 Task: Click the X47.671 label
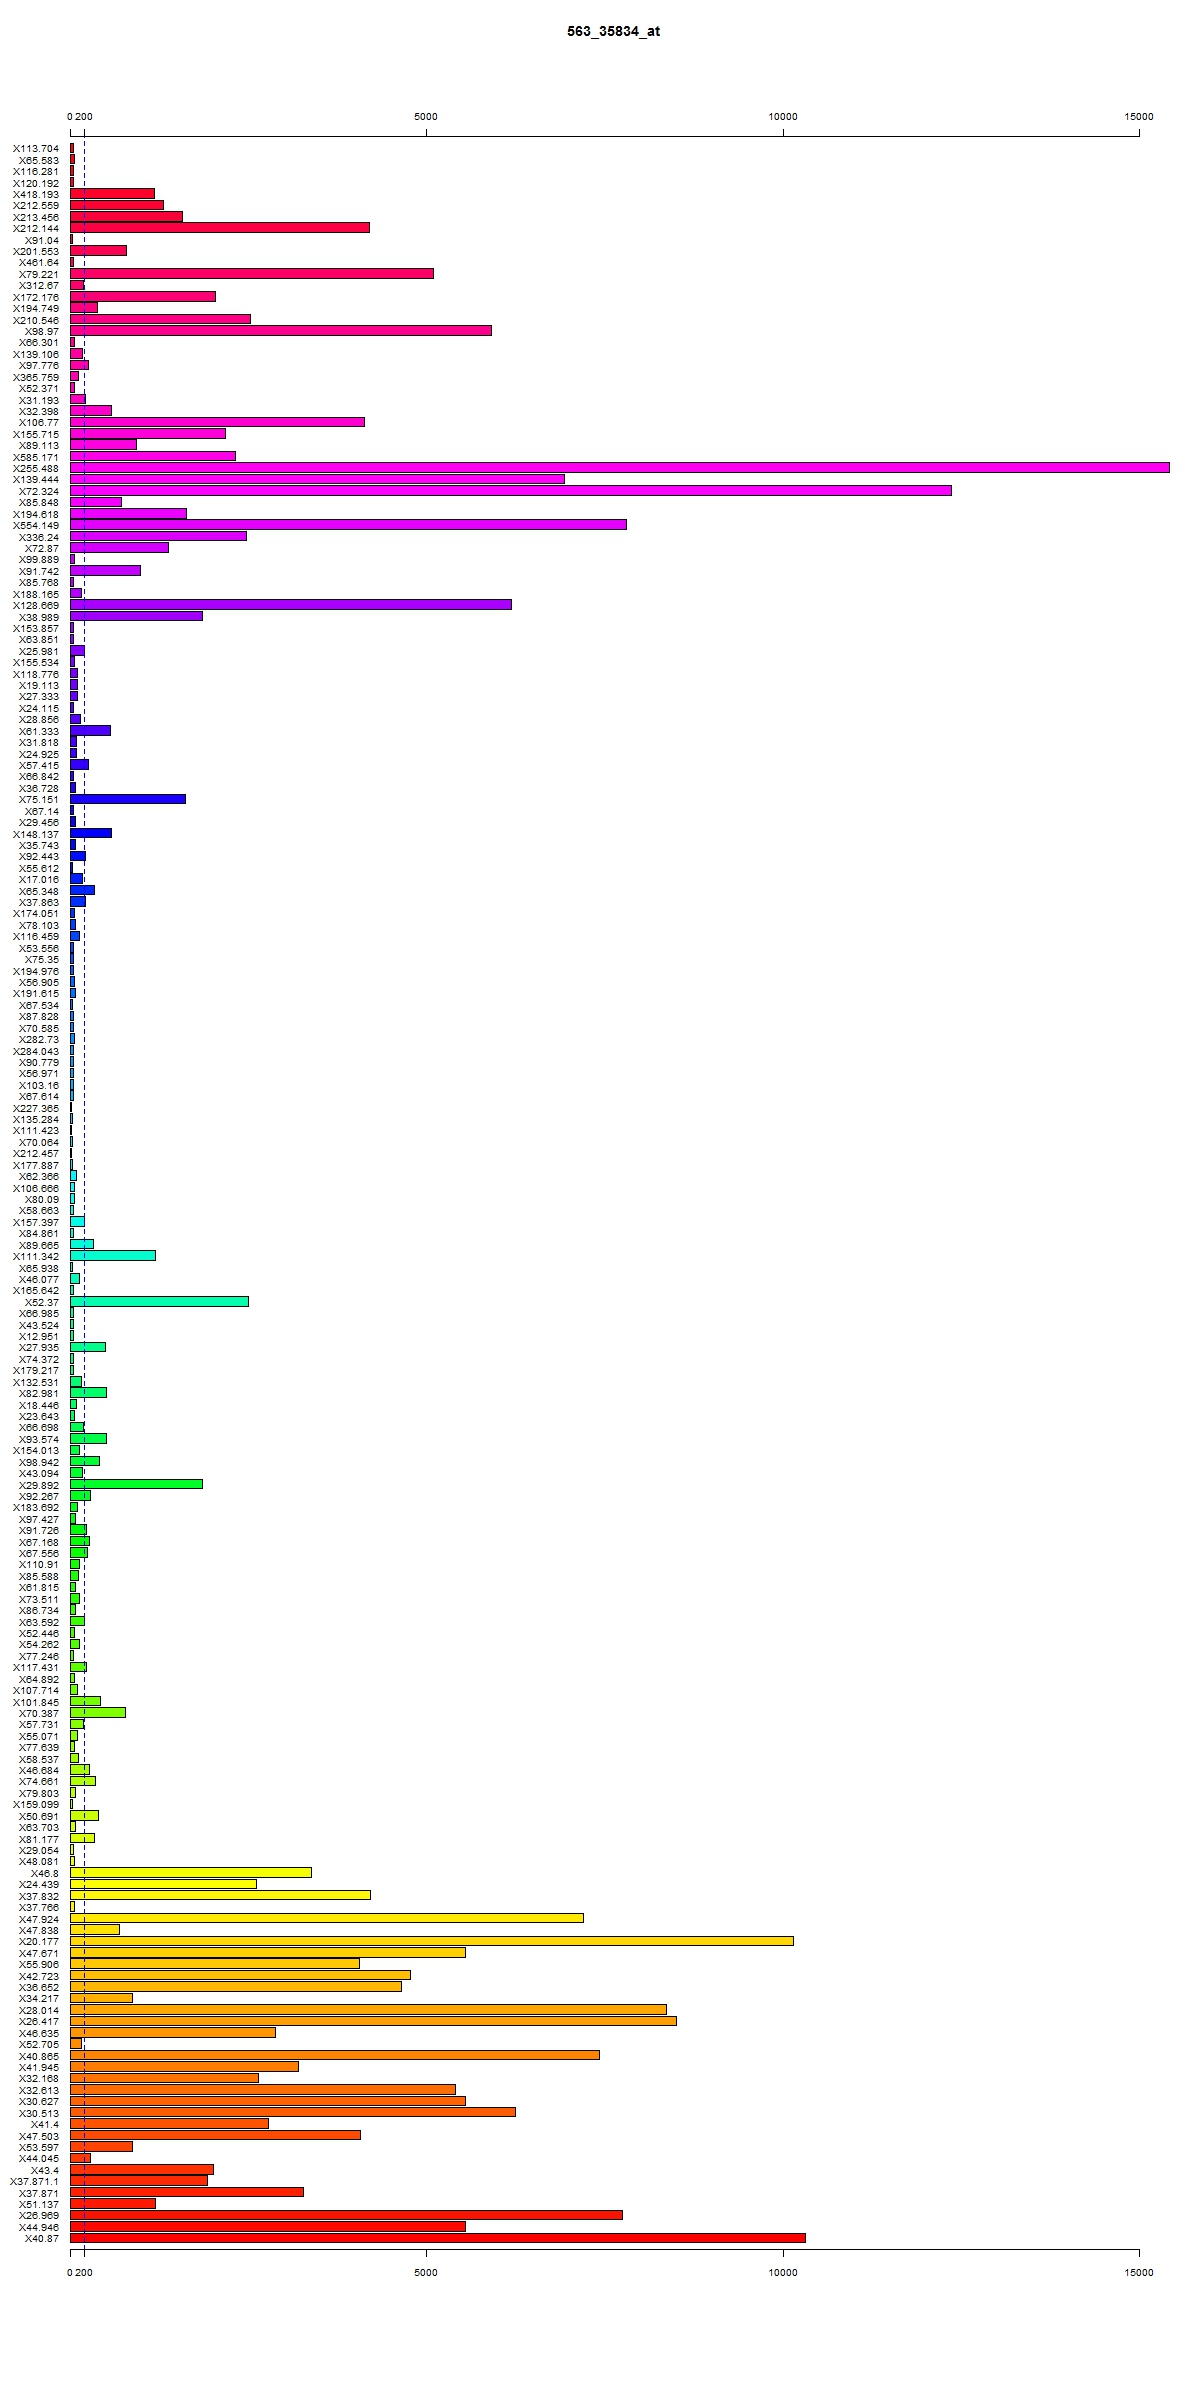pyautogui.click(x=39, y=1953)
